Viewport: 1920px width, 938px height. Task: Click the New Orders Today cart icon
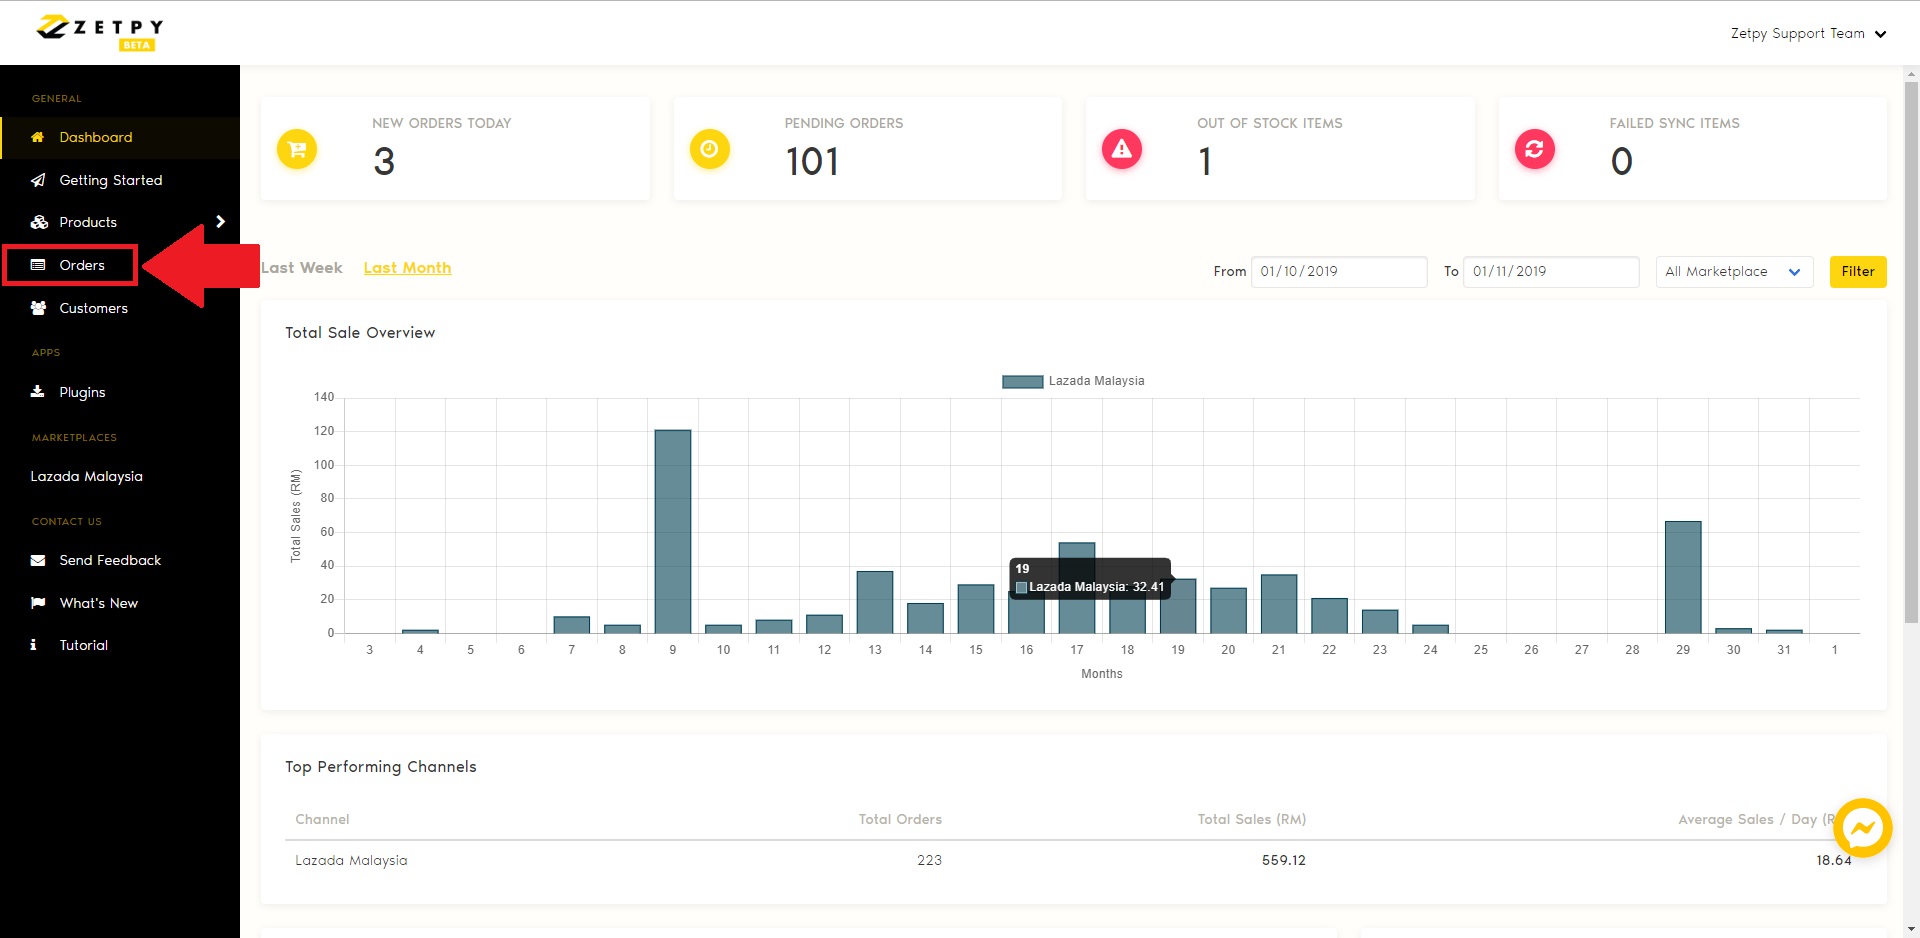(x=297, y=149)
